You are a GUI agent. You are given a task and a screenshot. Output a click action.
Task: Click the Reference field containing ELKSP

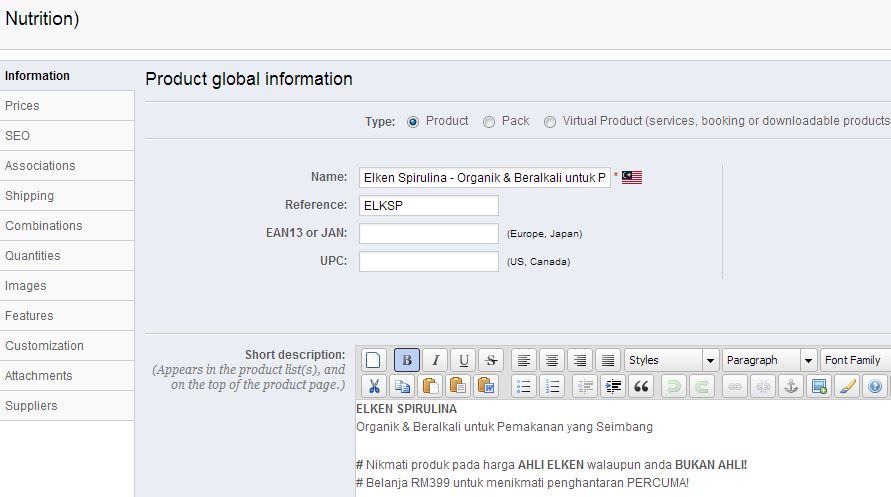429,206
